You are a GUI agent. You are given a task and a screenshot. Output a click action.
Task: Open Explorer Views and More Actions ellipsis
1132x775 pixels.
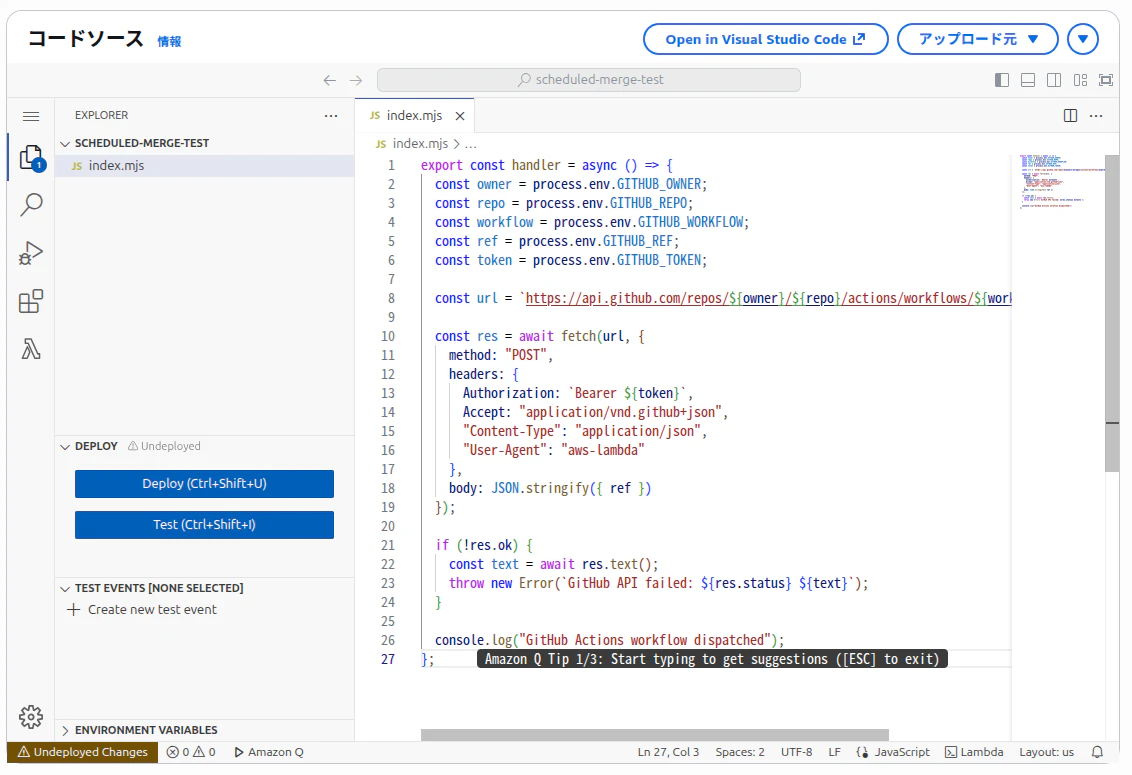coord(331,116)
